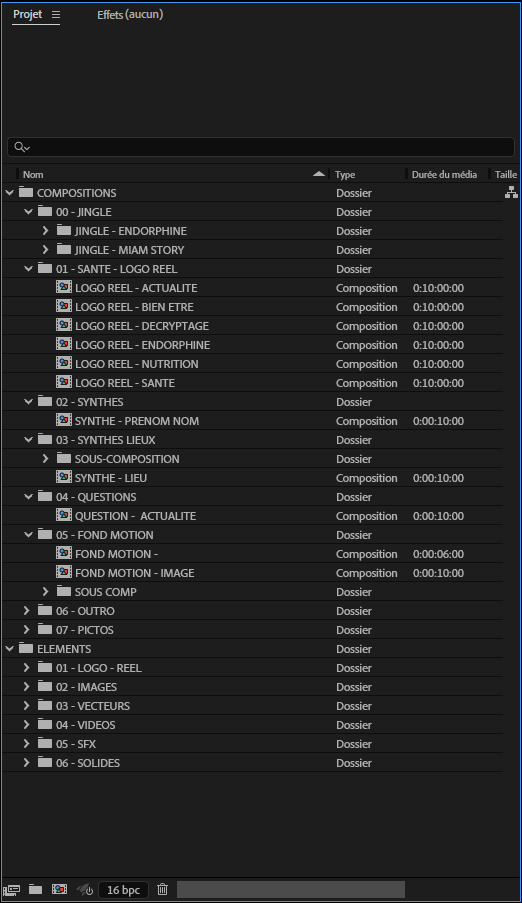Collapse the ELEMENTS folder
The image size is (522, 903).
point(9,649)
